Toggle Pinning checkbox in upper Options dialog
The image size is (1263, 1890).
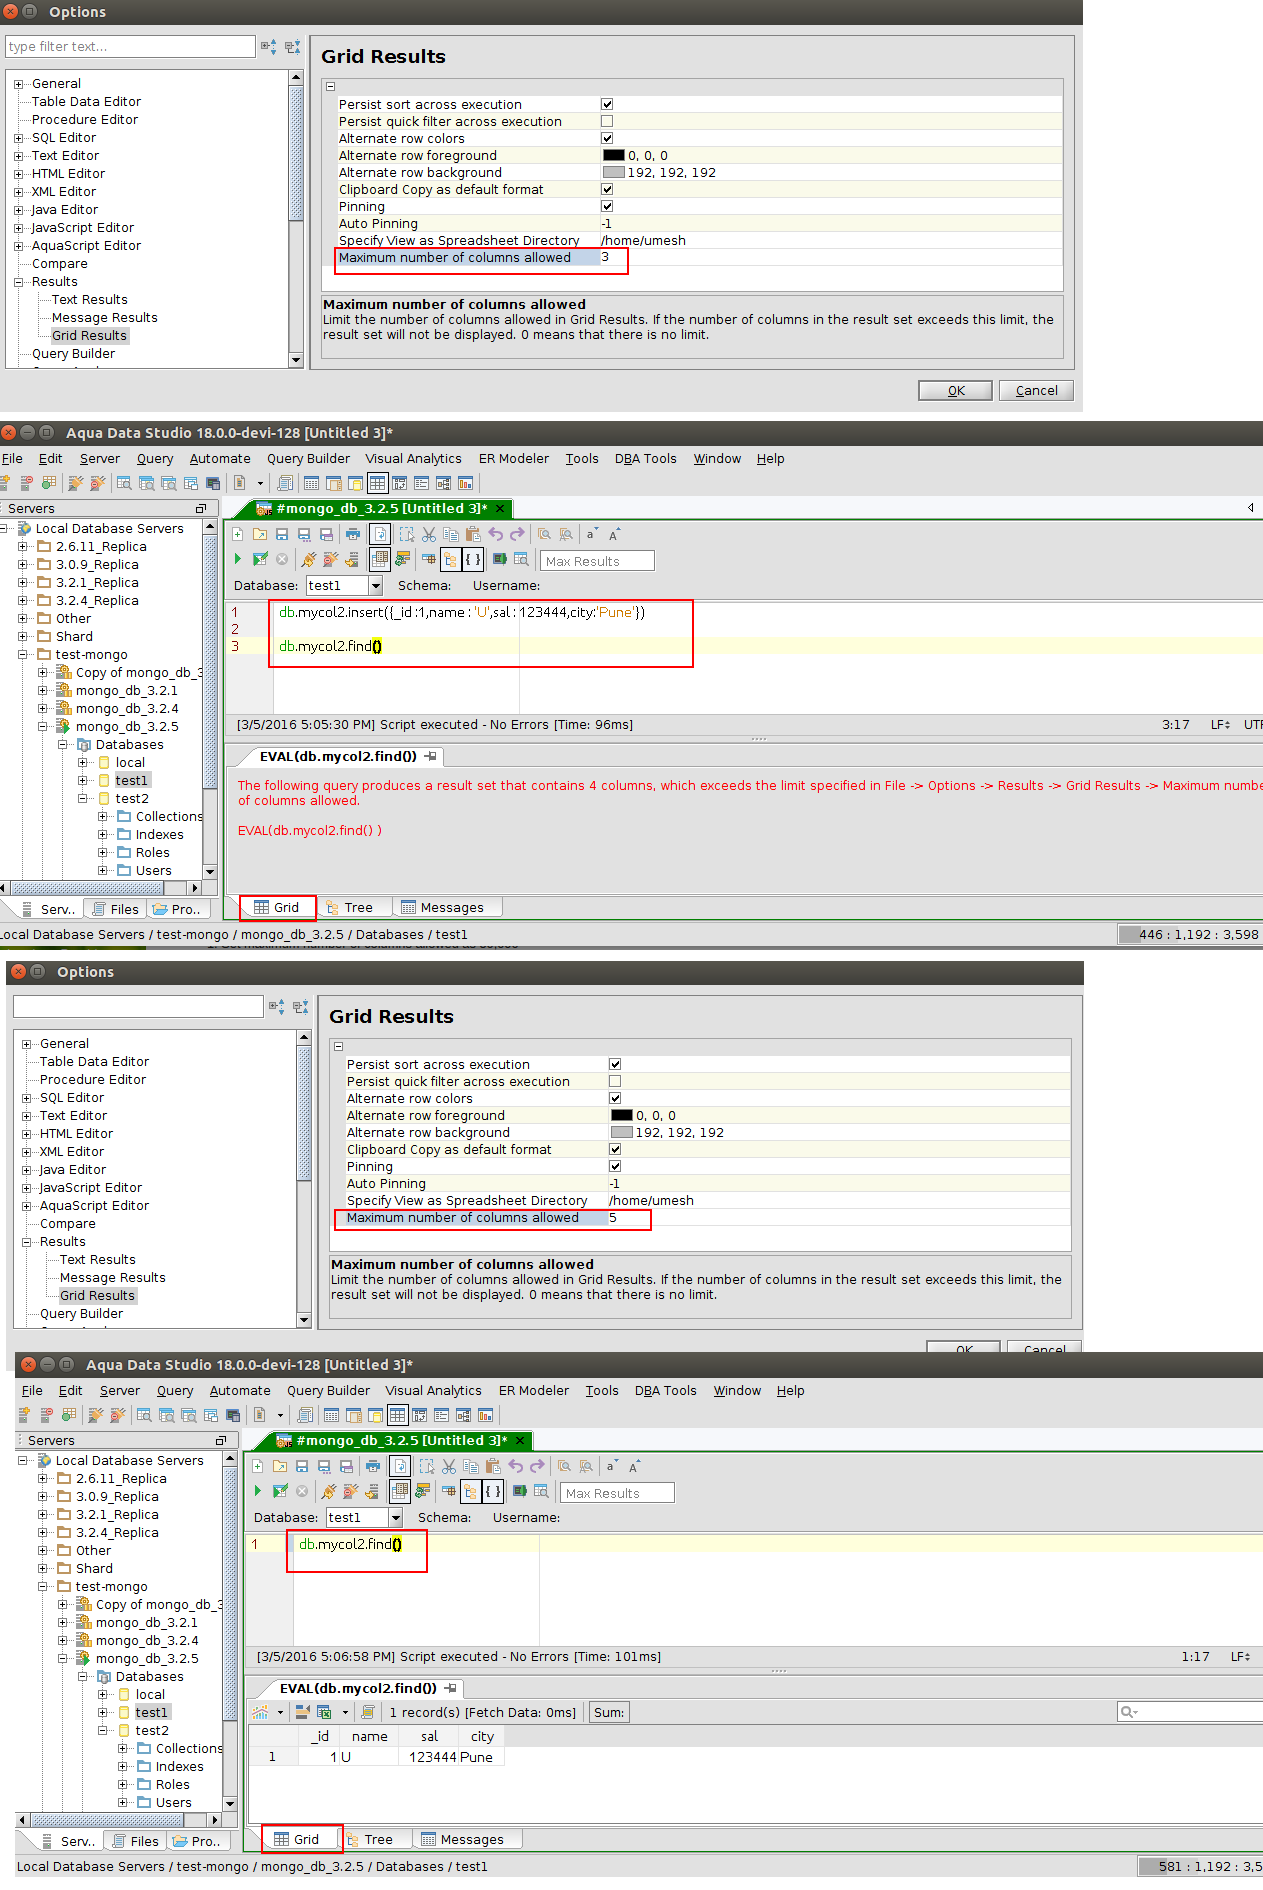607,207
